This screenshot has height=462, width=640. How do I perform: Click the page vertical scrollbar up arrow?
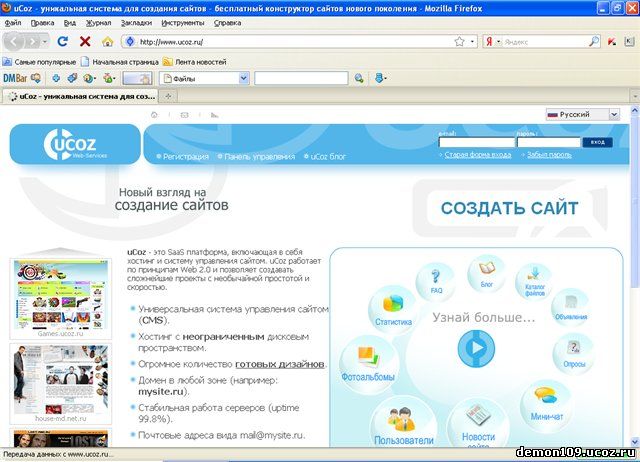pyautogui.click(x=635, y=111)
